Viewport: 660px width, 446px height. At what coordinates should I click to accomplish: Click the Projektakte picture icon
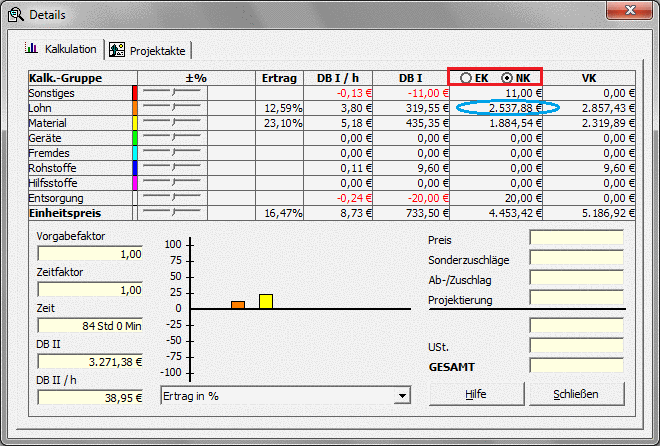click(x=117, y=50)
